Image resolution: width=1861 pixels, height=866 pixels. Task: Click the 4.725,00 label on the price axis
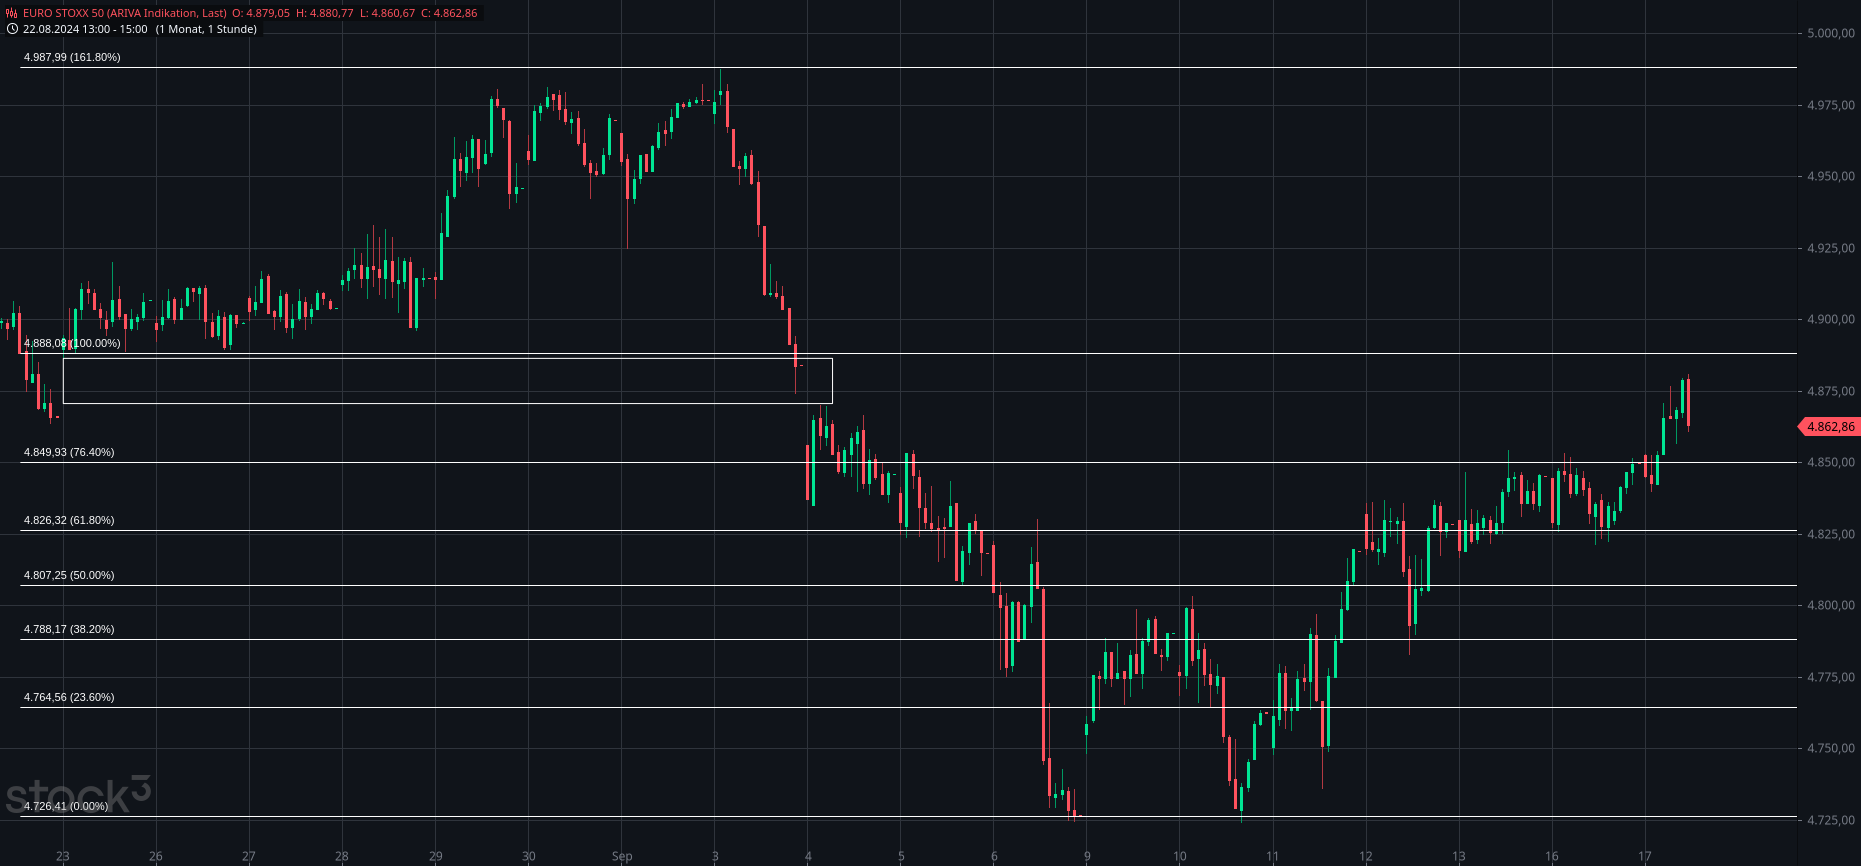pyautogui.click(x=1830, y=820)
